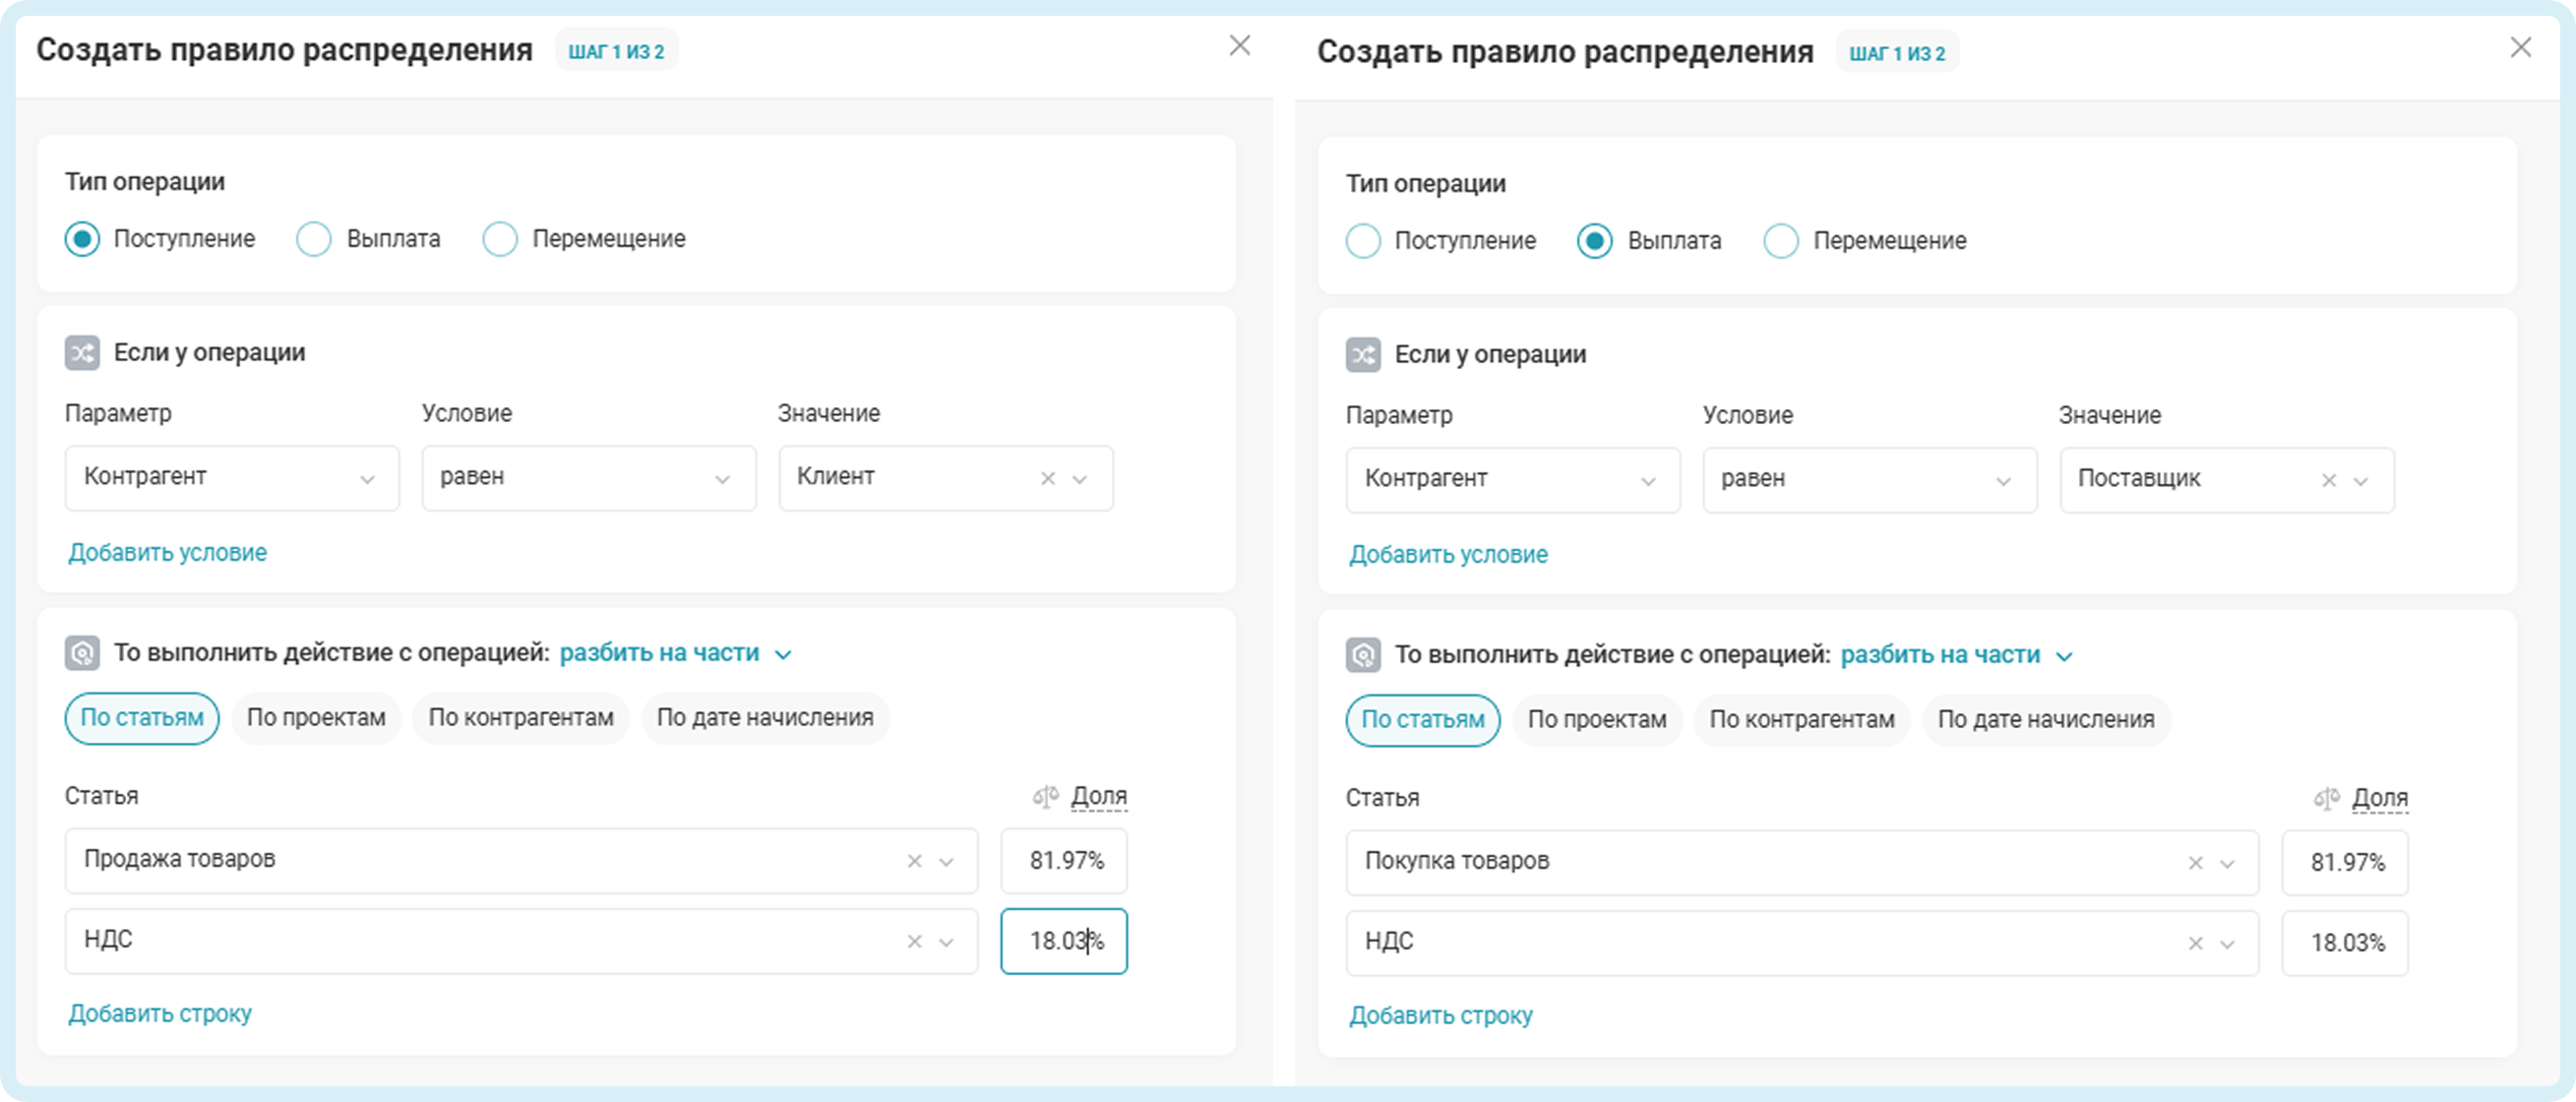Viewport: 2576px width, 1102px height.
Task: Clear Покупка товаров article selection
Action: [x=2195, y=863]
